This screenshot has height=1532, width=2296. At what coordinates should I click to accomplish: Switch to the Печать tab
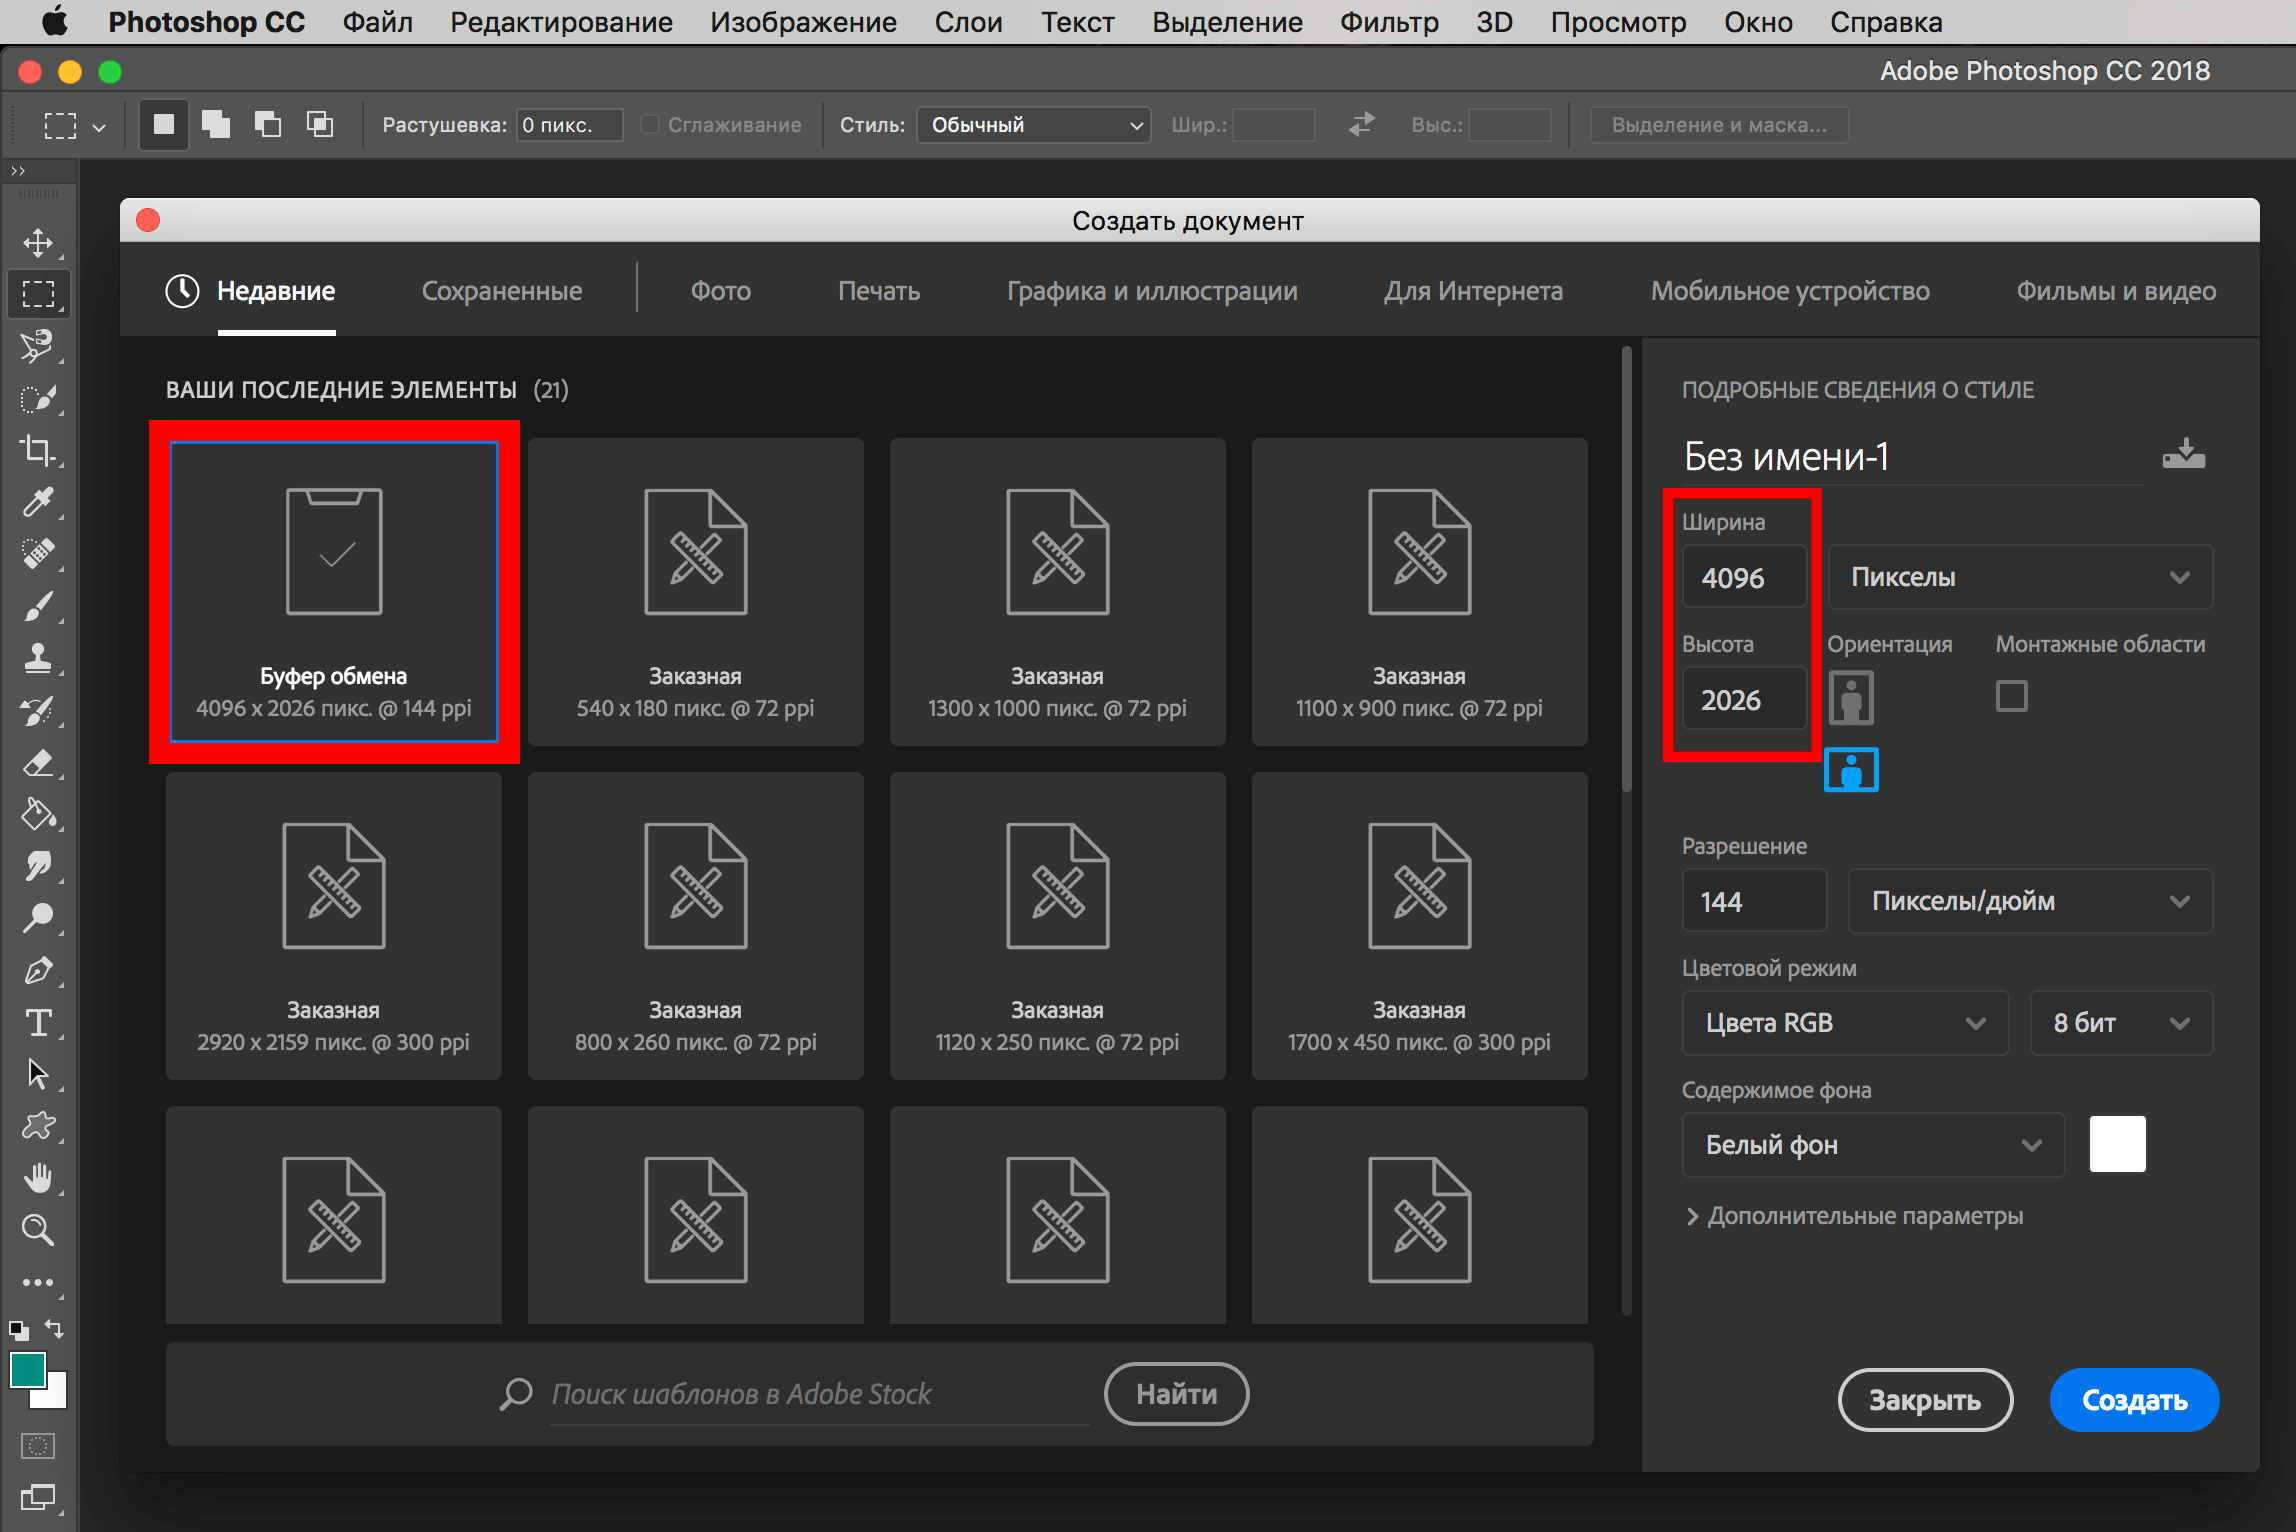[x=878, y=291]
